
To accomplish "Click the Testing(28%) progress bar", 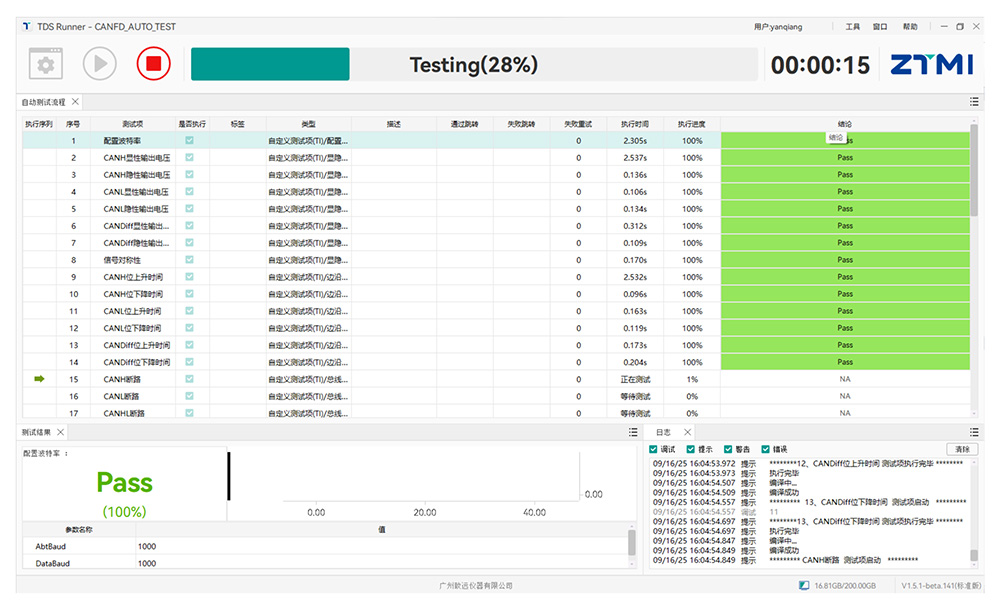I will pyautogui.click(x=474, y=64).
